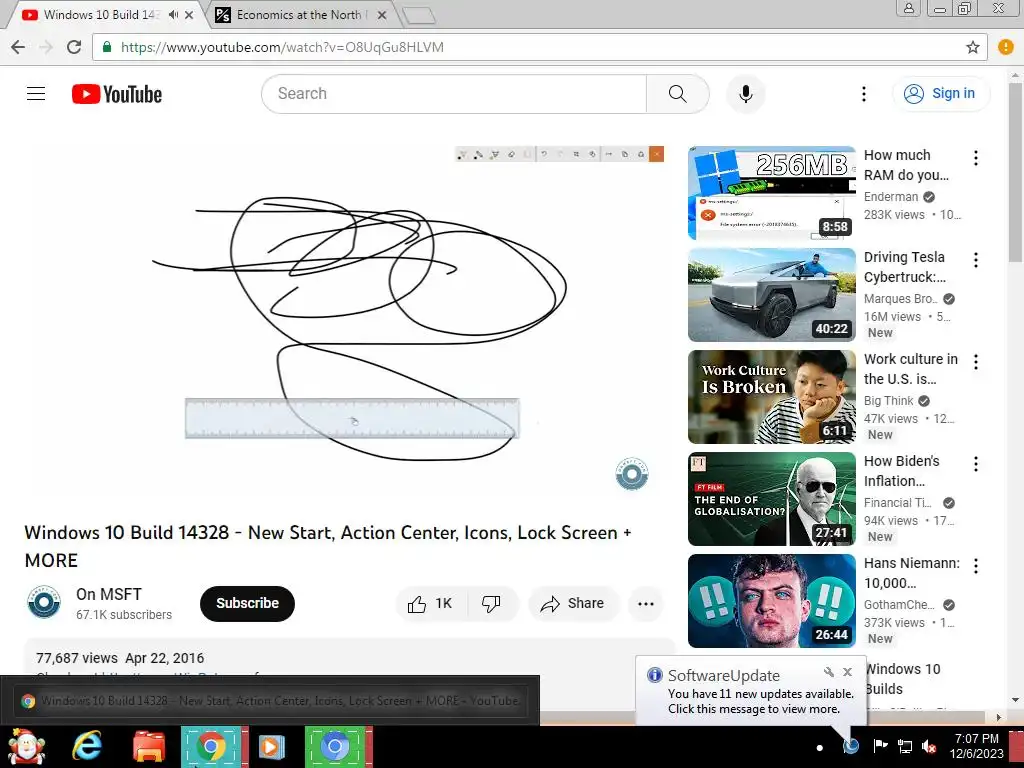Click the Chrome window taskbar preview
The width and height of the screenshot is (1024, 768).
(270, 701)
